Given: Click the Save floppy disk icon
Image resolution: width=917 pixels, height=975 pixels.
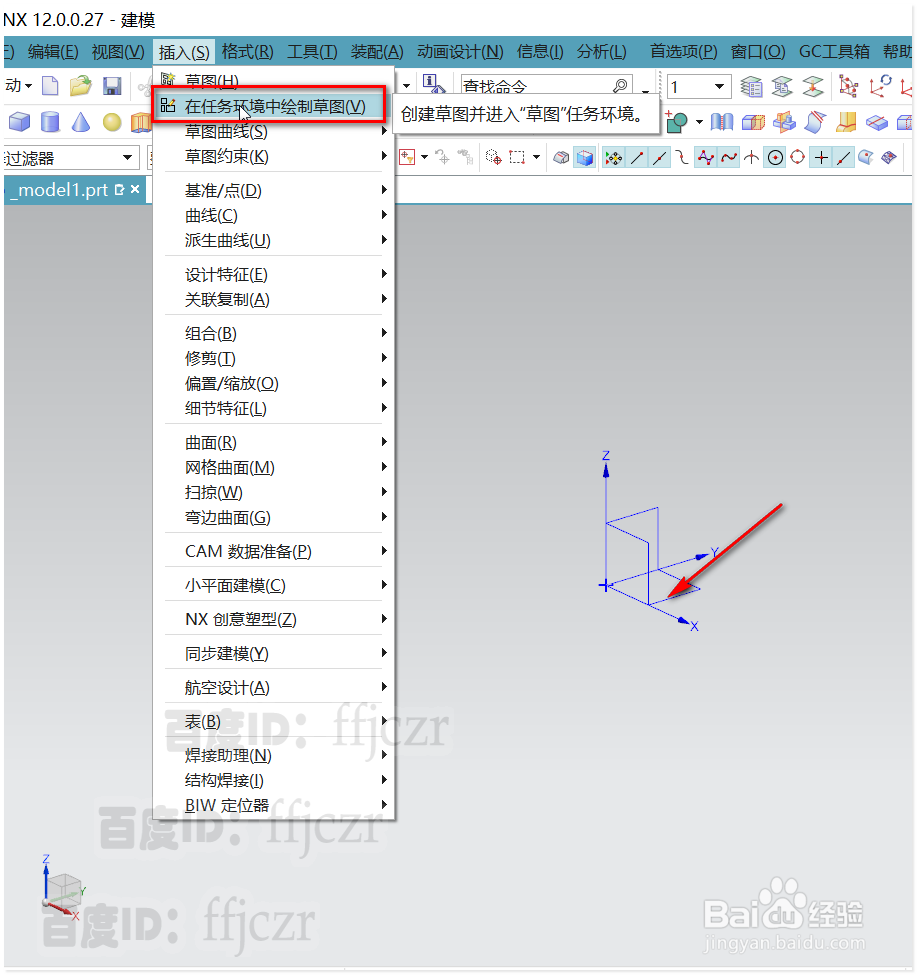Looking at the screenshot, I should coord(112,86).
